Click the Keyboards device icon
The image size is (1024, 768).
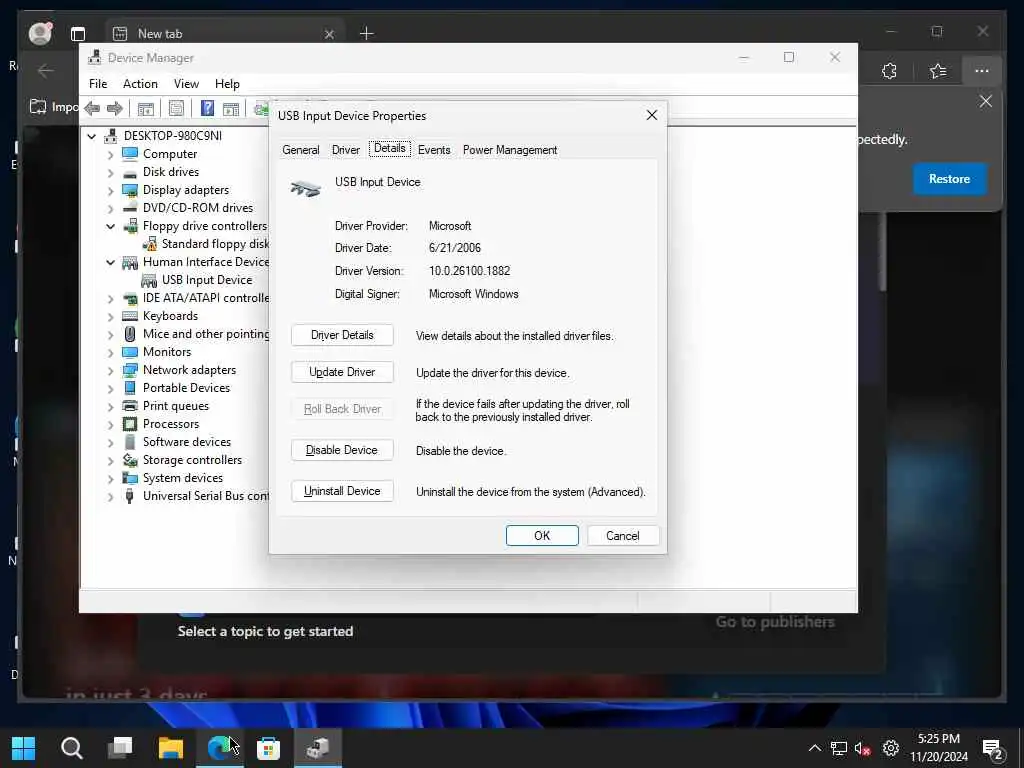130,316
